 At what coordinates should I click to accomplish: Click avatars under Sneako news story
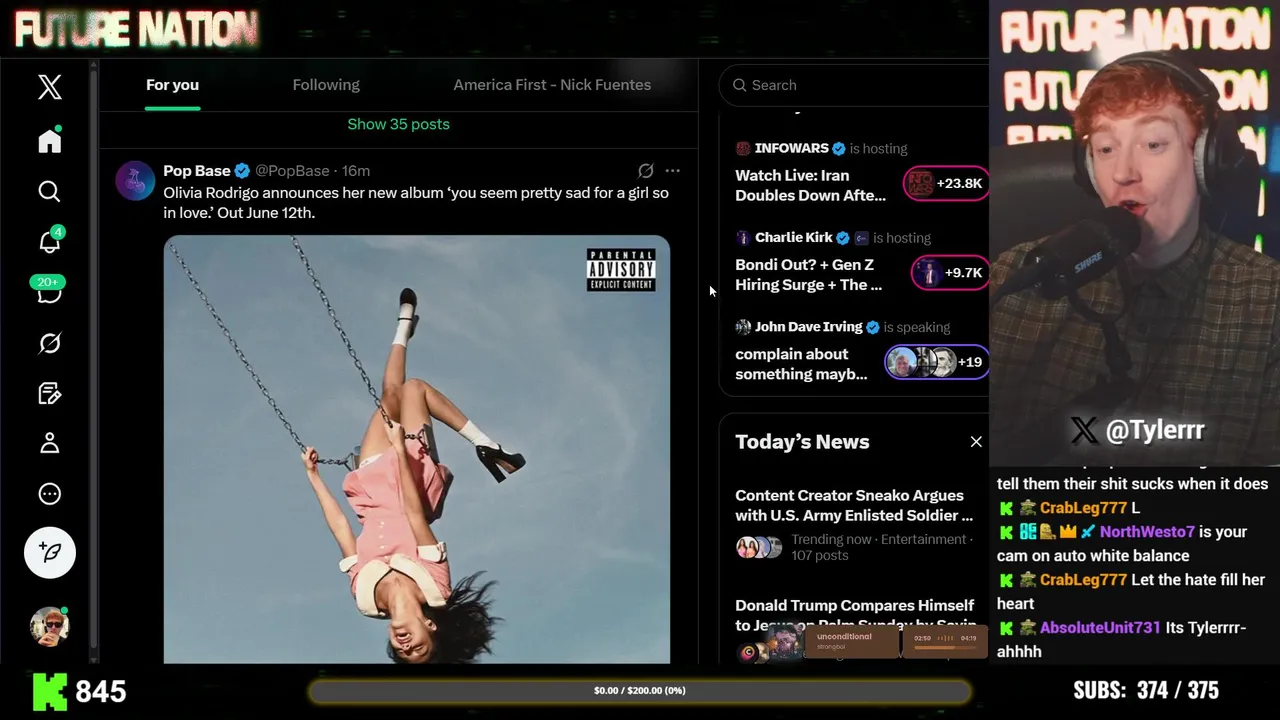coord(759,547)
